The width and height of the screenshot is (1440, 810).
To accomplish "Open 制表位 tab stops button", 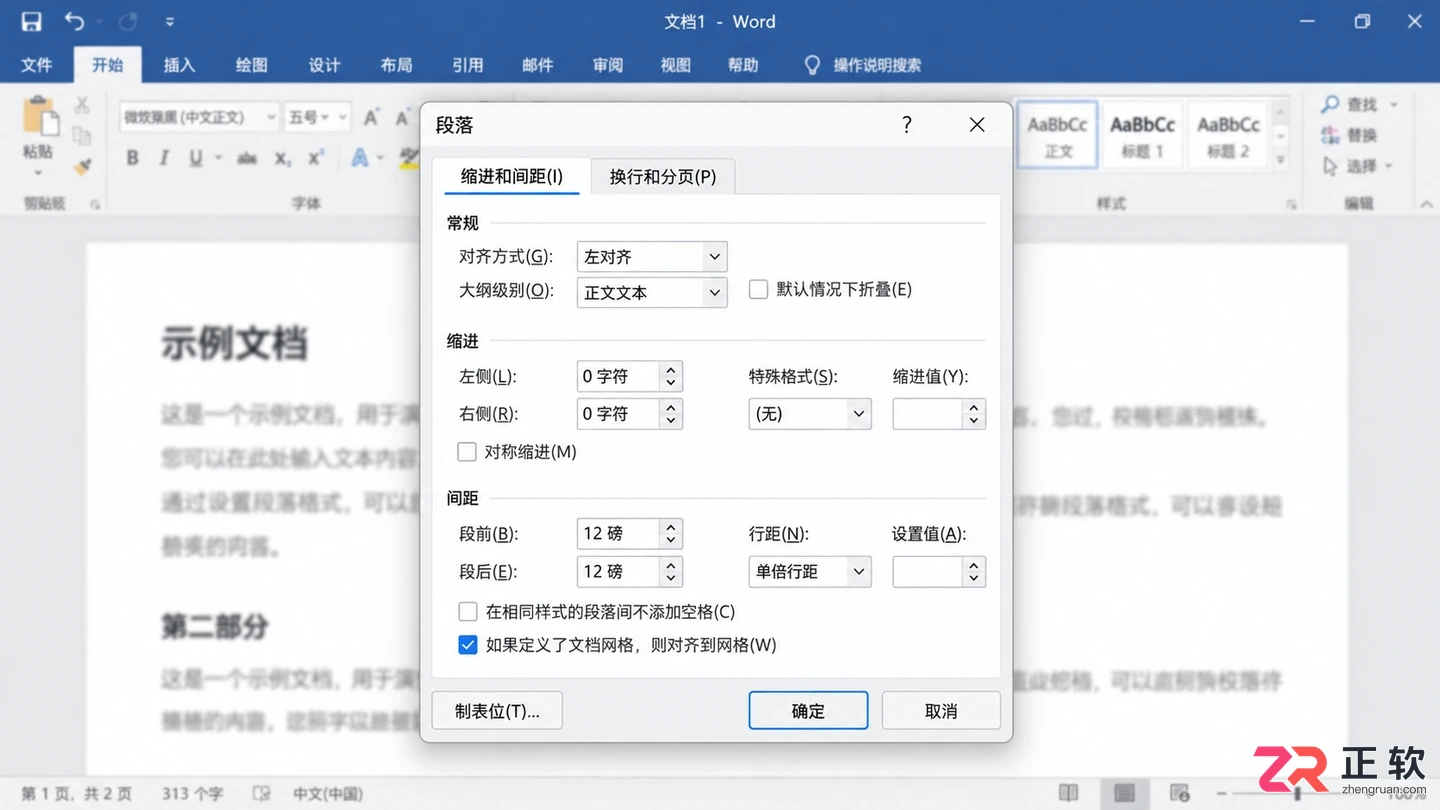I will (x=497, y=711).
